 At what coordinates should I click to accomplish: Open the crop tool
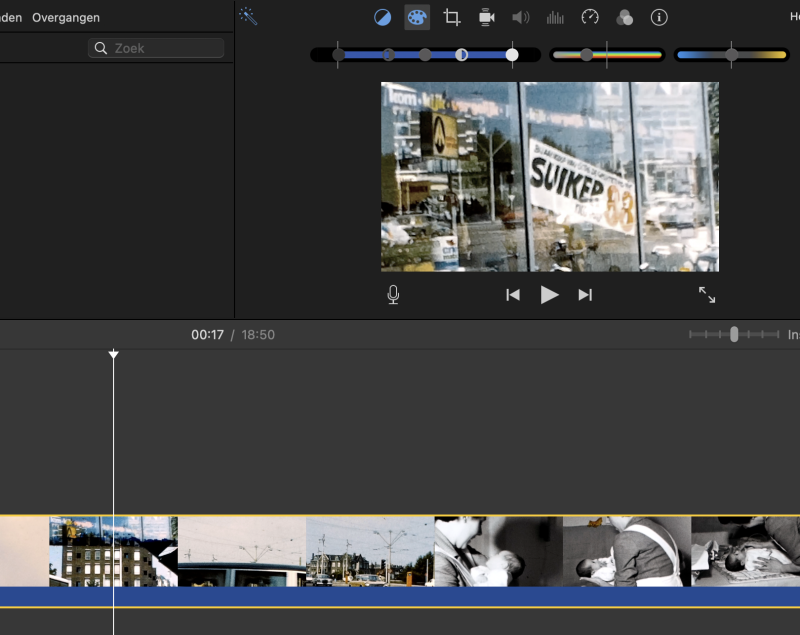click(452, 17)
